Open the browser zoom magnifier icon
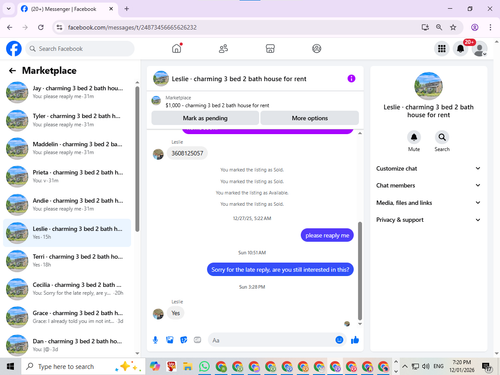The image size is (500, 375). [x=439, y=27]
